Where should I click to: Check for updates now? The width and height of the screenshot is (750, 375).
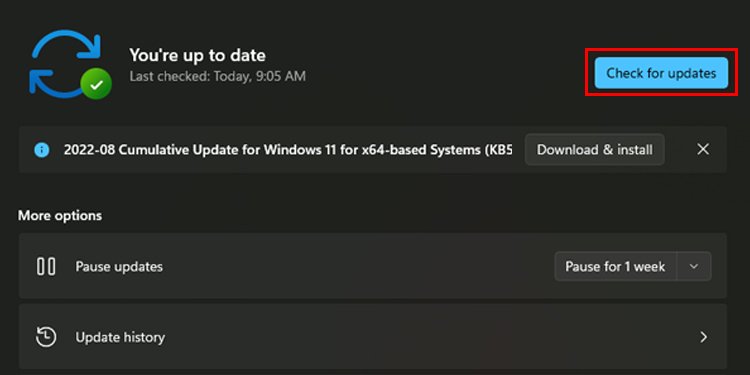click(661, 73)
